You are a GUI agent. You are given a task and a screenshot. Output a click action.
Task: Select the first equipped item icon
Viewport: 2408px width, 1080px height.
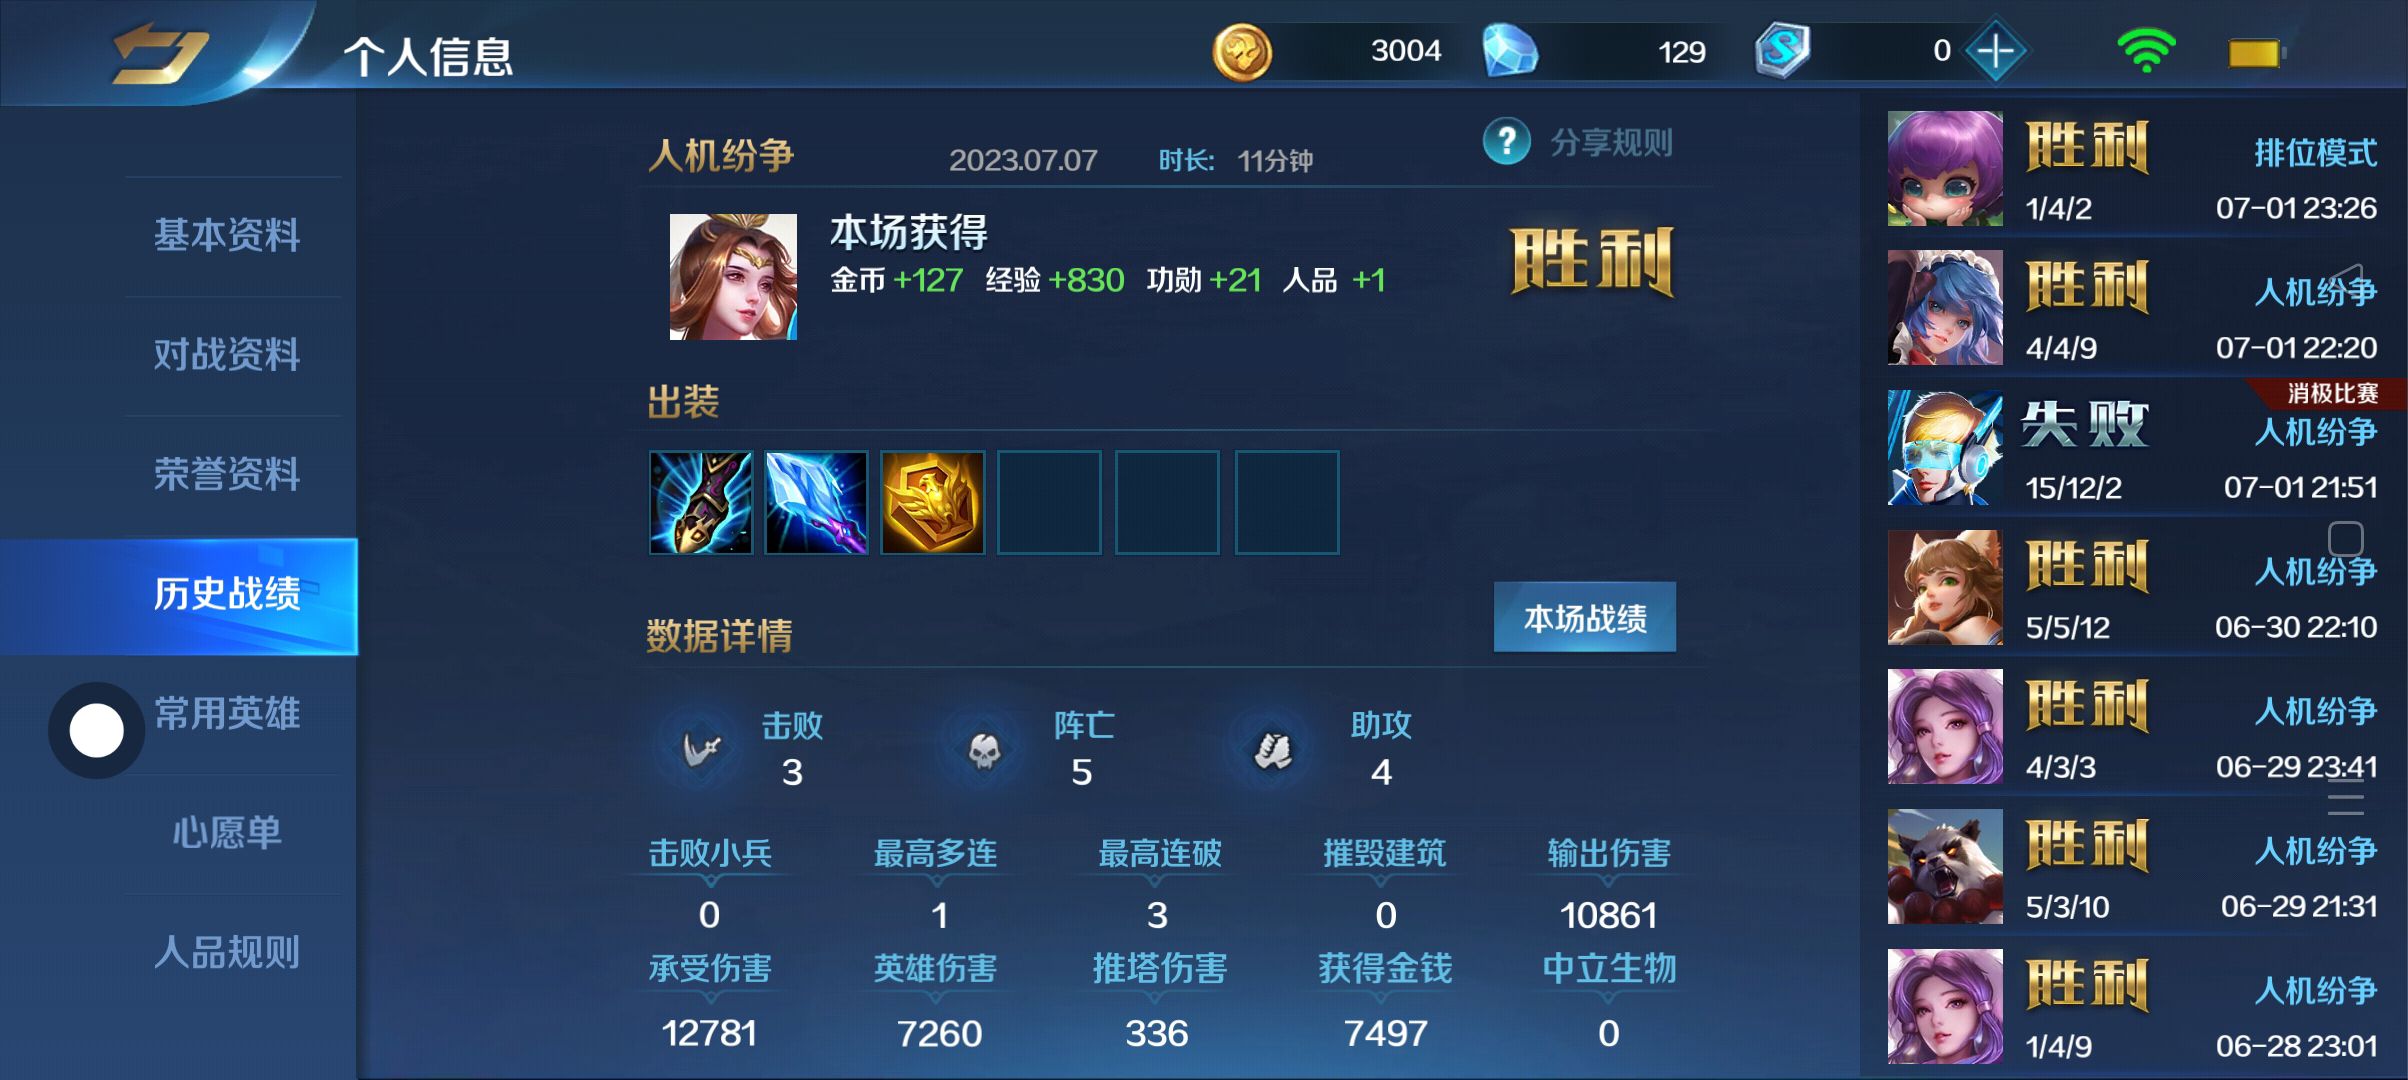point(701,502)
